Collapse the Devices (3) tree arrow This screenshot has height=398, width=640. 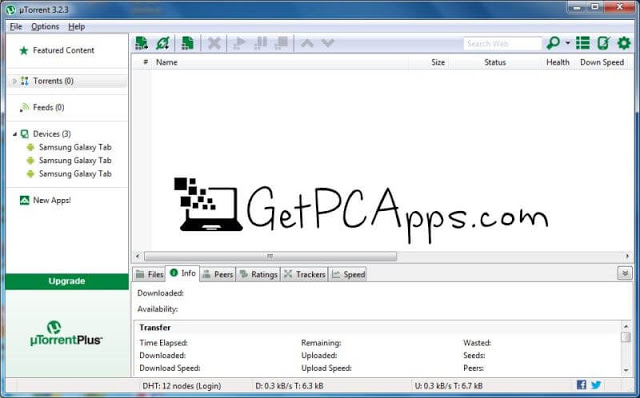[15, 134]
